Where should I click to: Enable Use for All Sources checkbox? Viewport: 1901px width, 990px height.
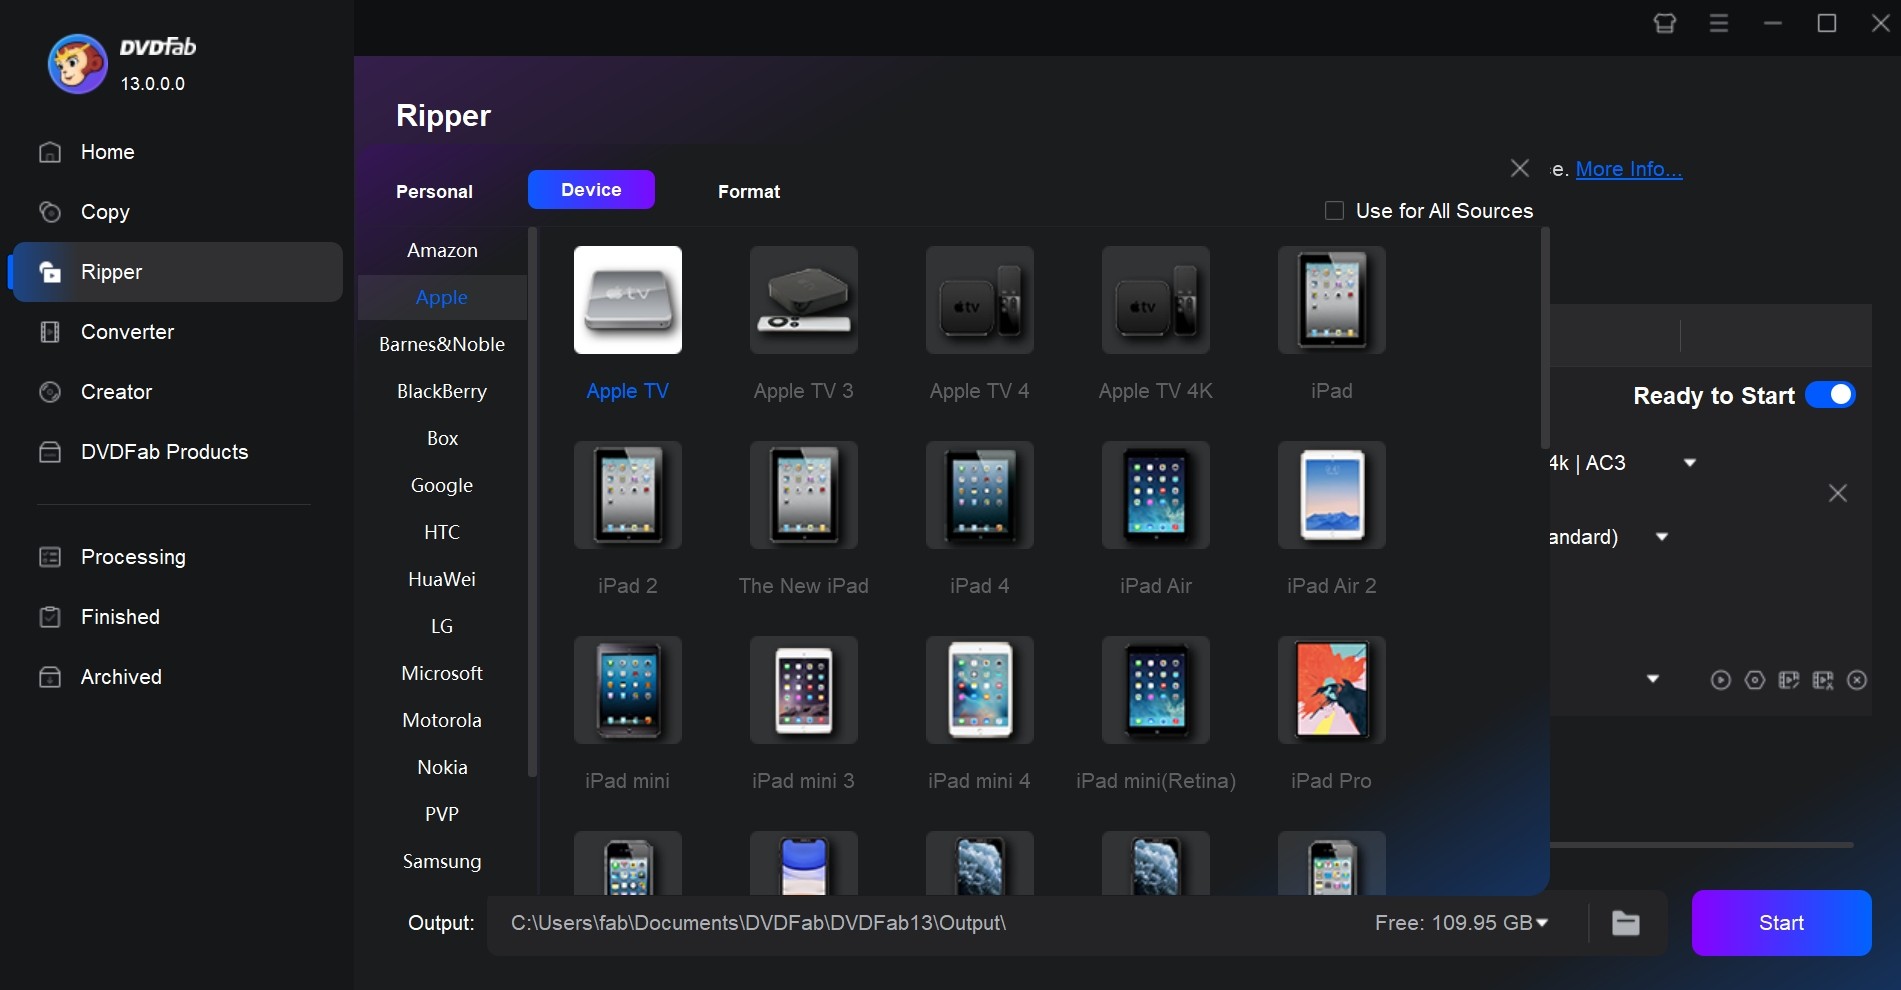coord(1333,210)
